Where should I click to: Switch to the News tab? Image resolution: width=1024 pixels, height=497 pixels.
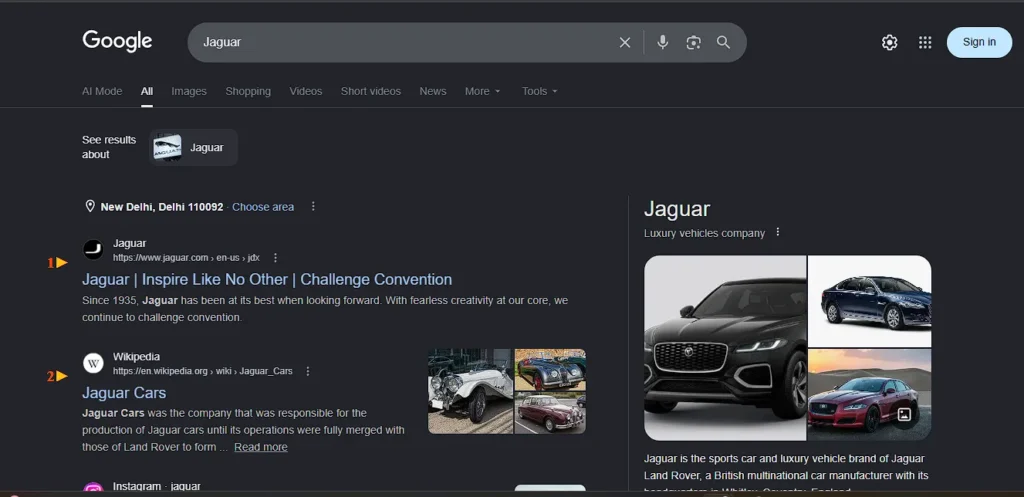tap(433, 91)
